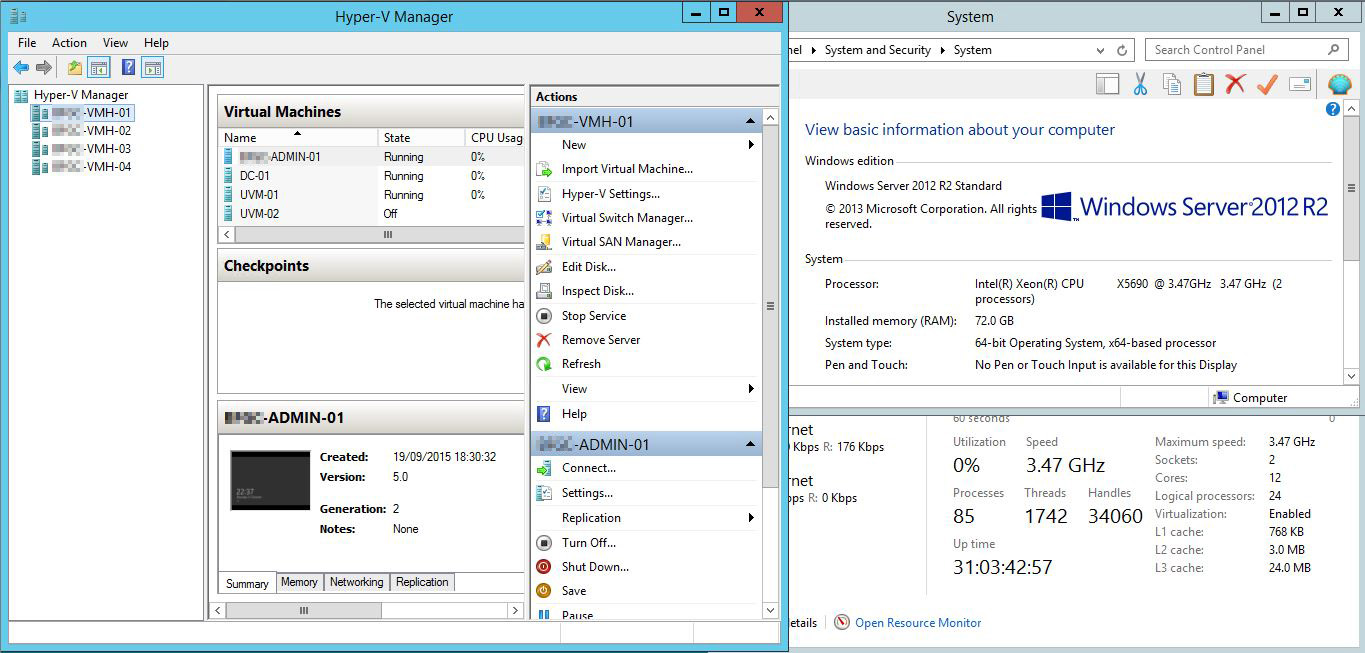The image size is (1365, 653).
Task: Click the Stop Service action
Action: click(x=593, y=316)
